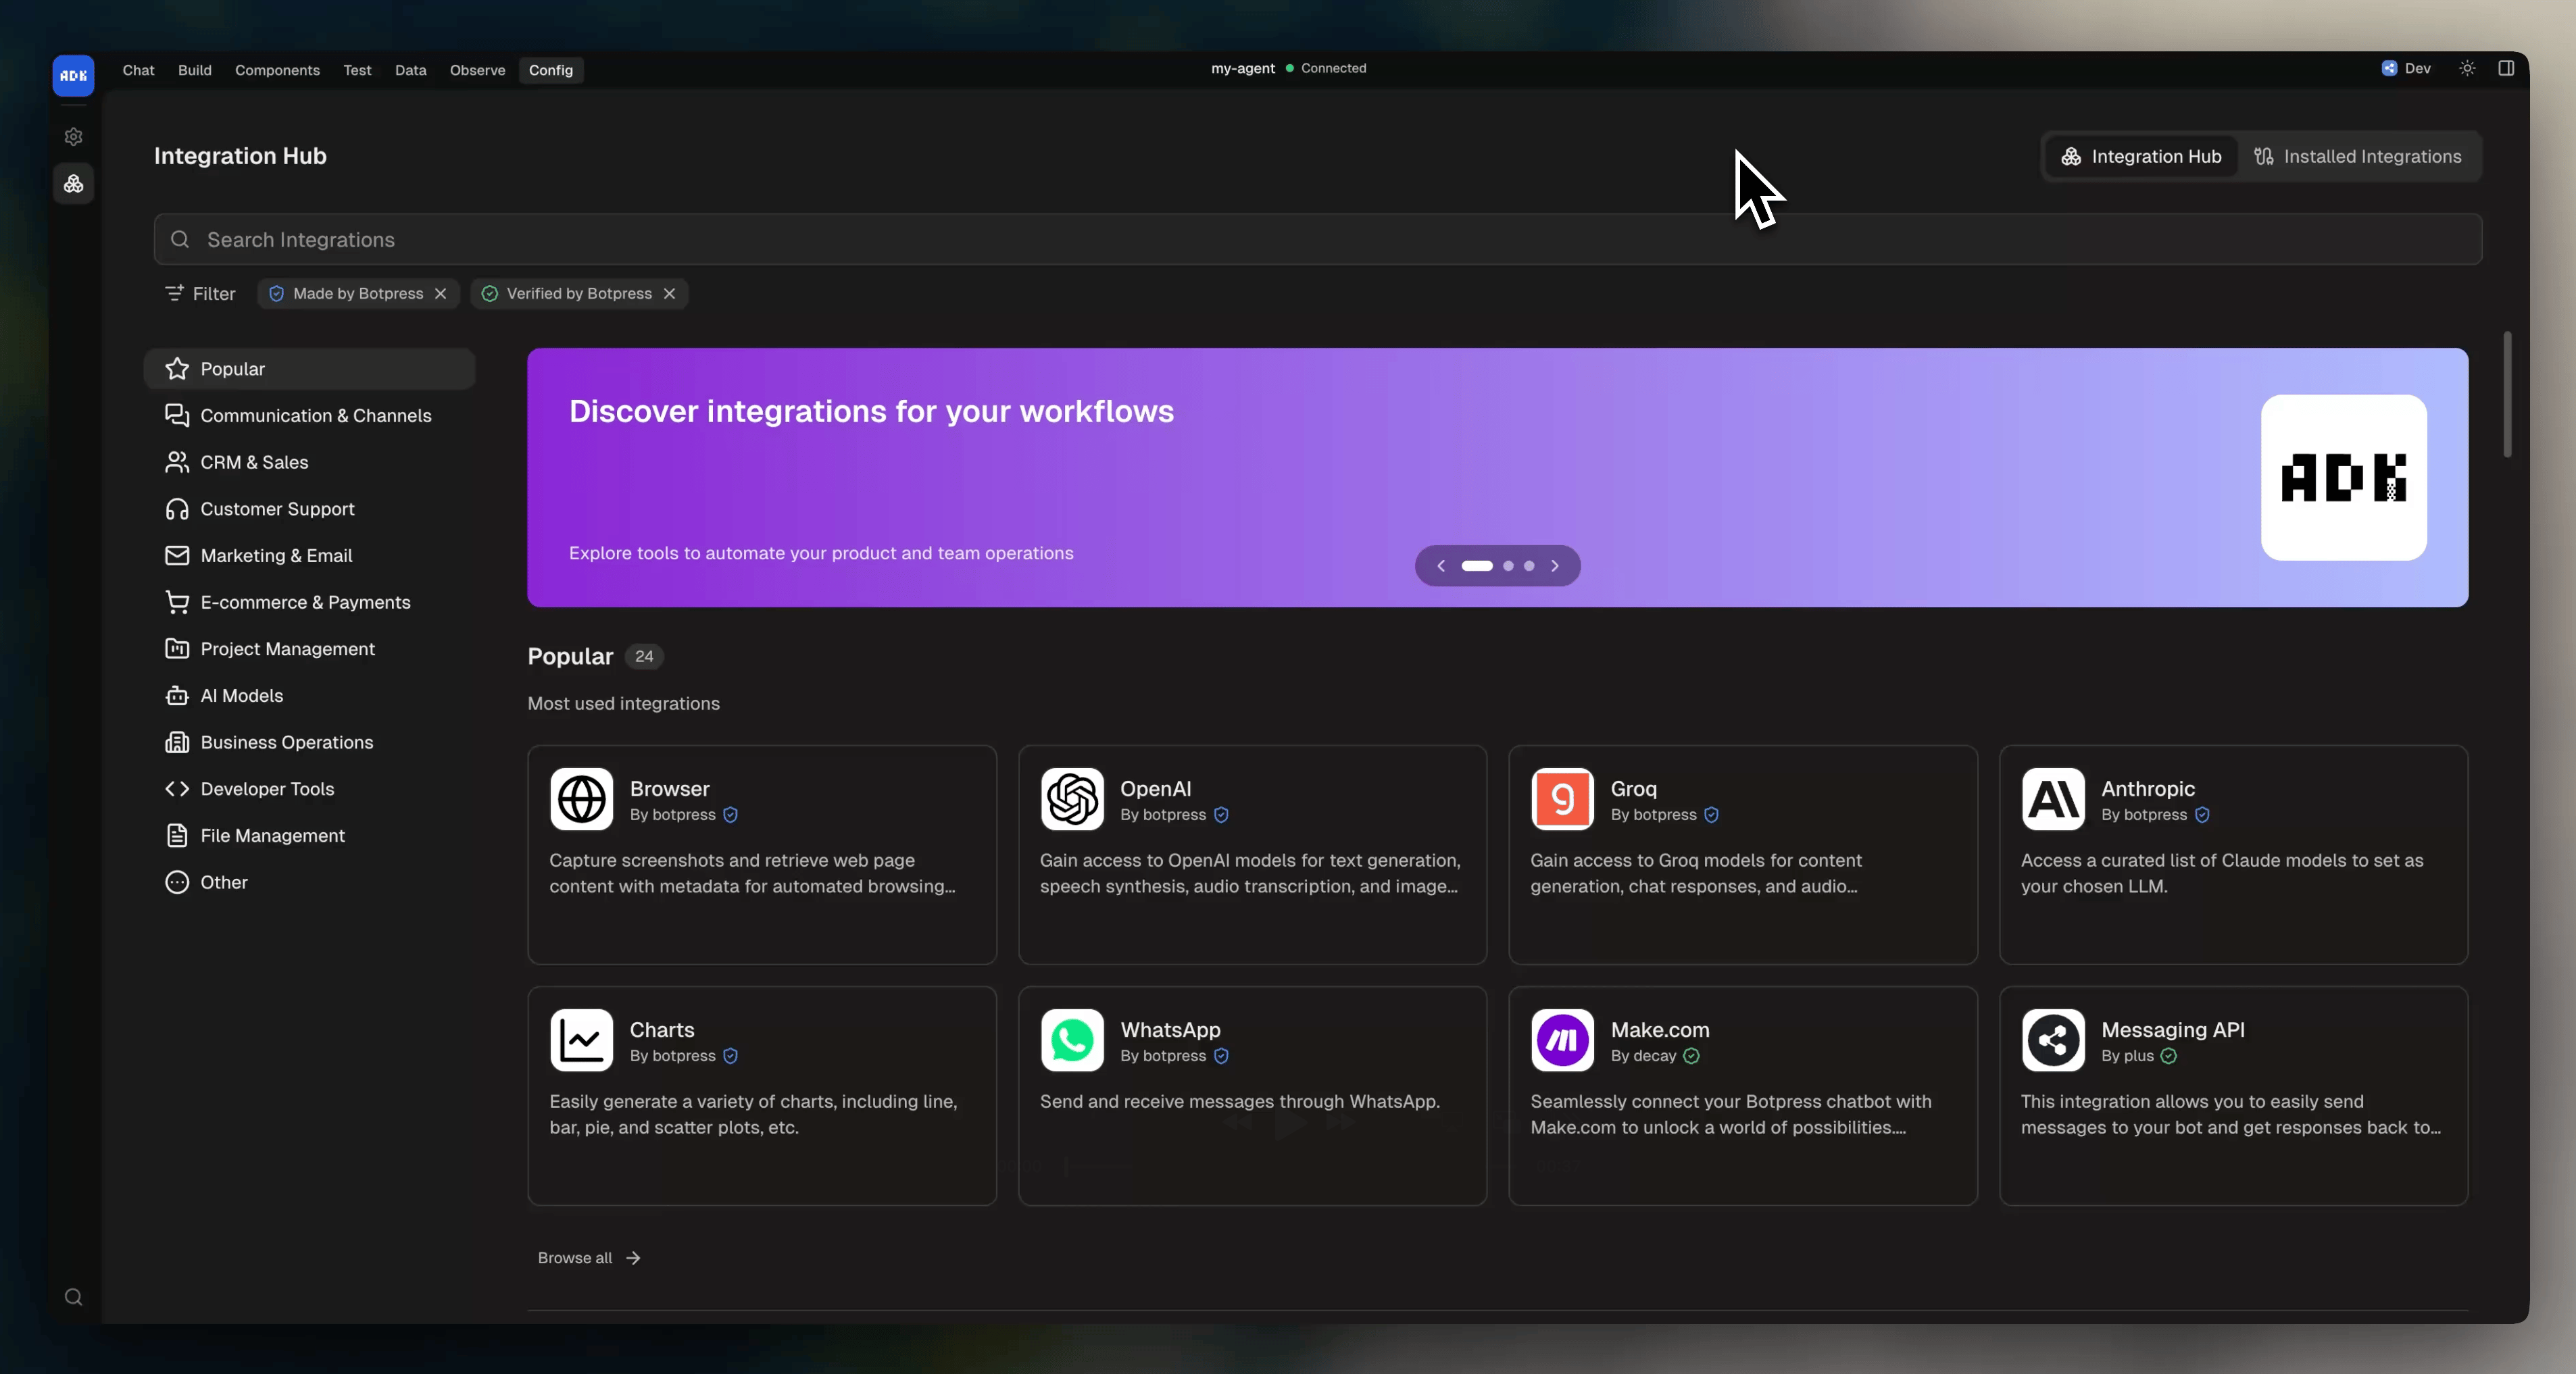Image resolution: width=2576 pixels, height=1374 pixels.
Task: Go to the next banner slide
Action: pyautogui.click(x=1555, y=566)
